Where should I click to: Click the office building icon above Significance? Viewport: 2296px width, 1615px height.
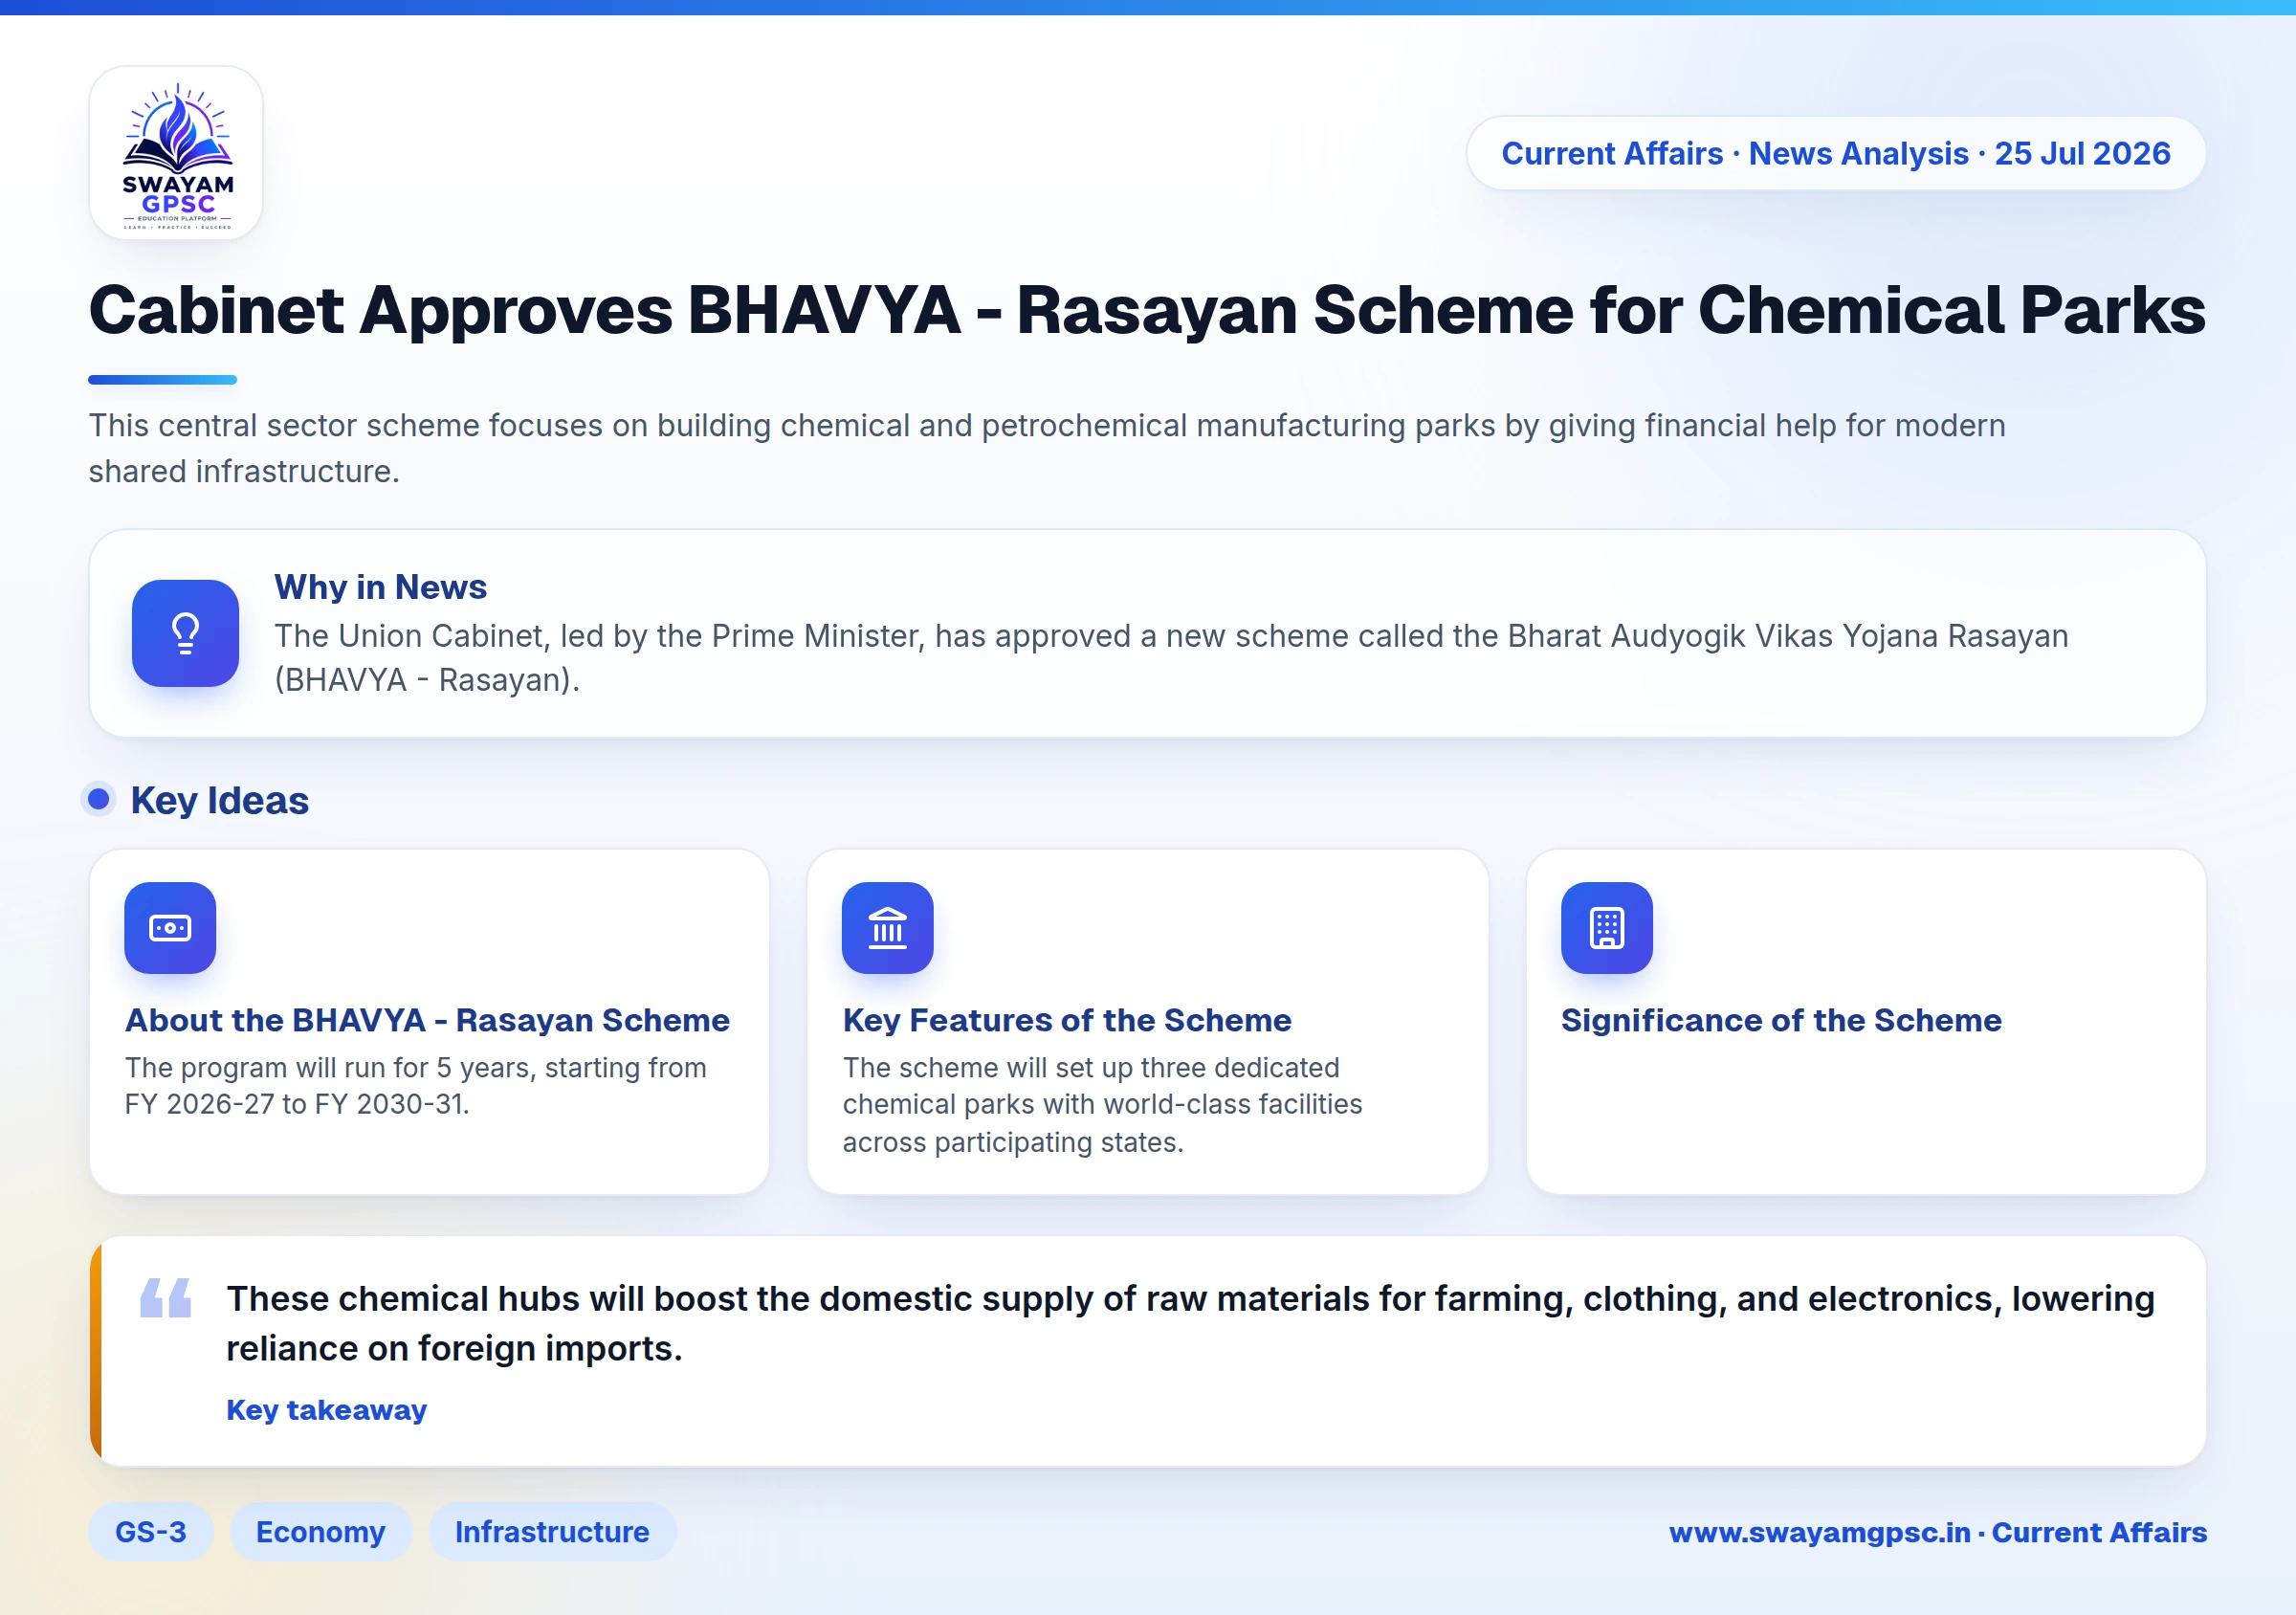tap(1606, 928)
